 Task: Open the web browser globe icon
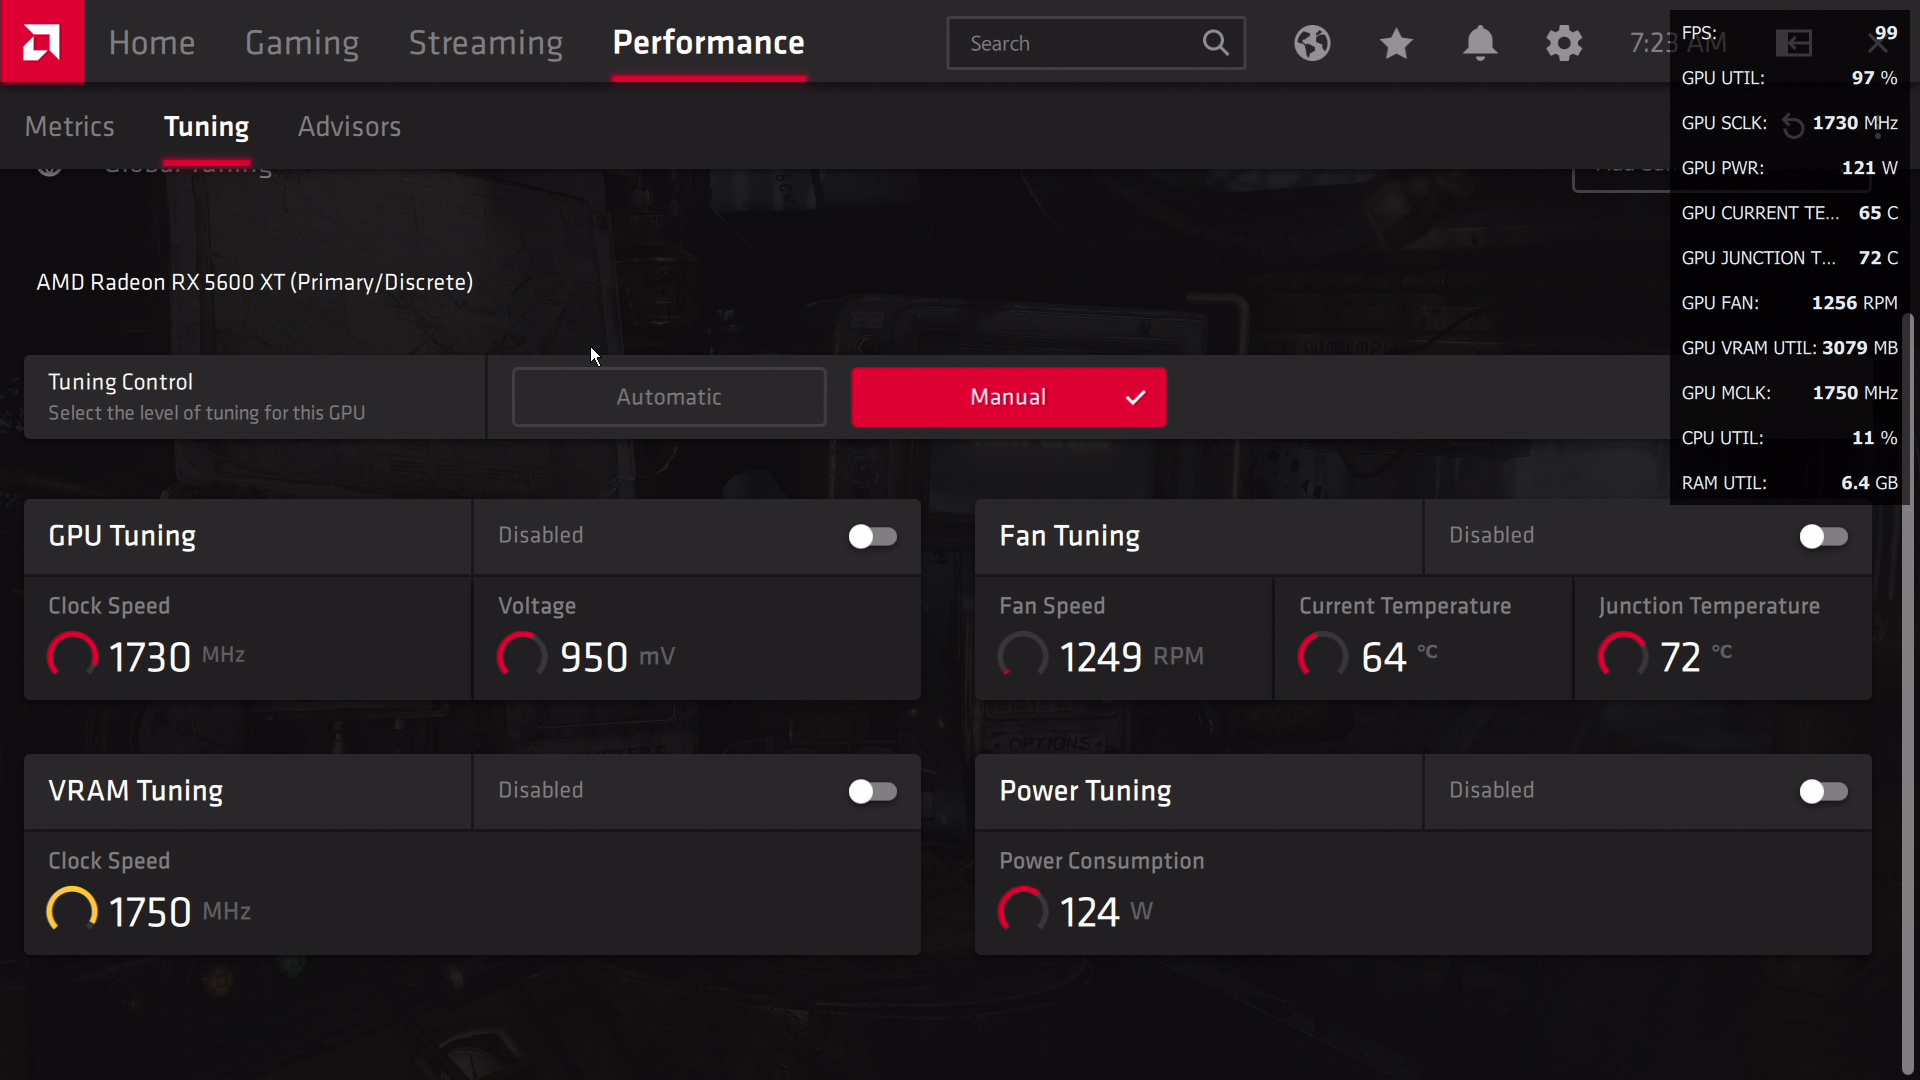tap(1312, 43)
